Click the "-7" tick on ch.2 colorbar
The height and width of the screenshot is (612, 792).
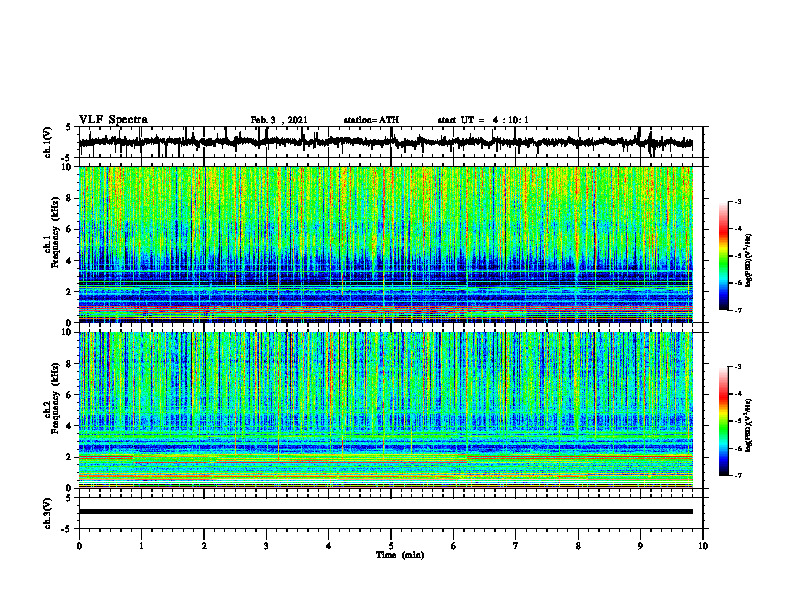tap(738, 475)
